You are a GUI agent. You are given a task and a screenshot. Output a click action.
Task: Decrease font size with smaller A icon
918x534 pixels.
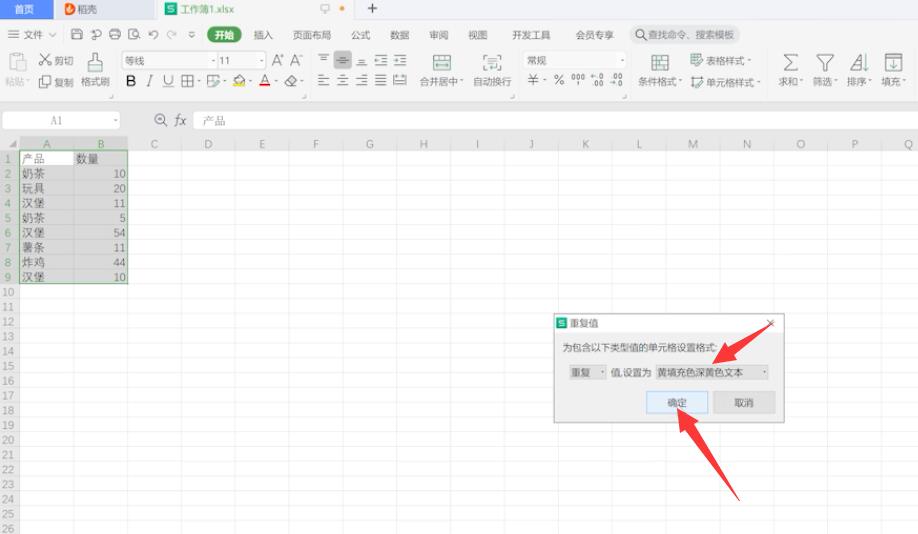[296, 60]
